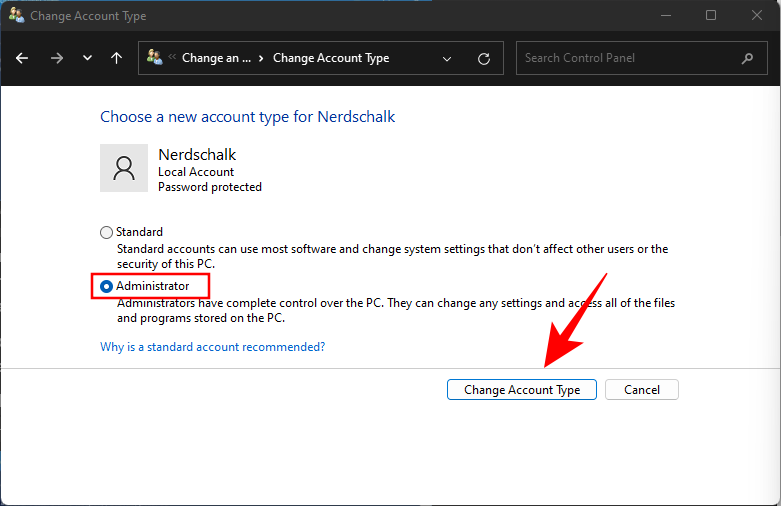
Task: Open 'Why is a standard account recommended?'
Action: coord(212,347)
